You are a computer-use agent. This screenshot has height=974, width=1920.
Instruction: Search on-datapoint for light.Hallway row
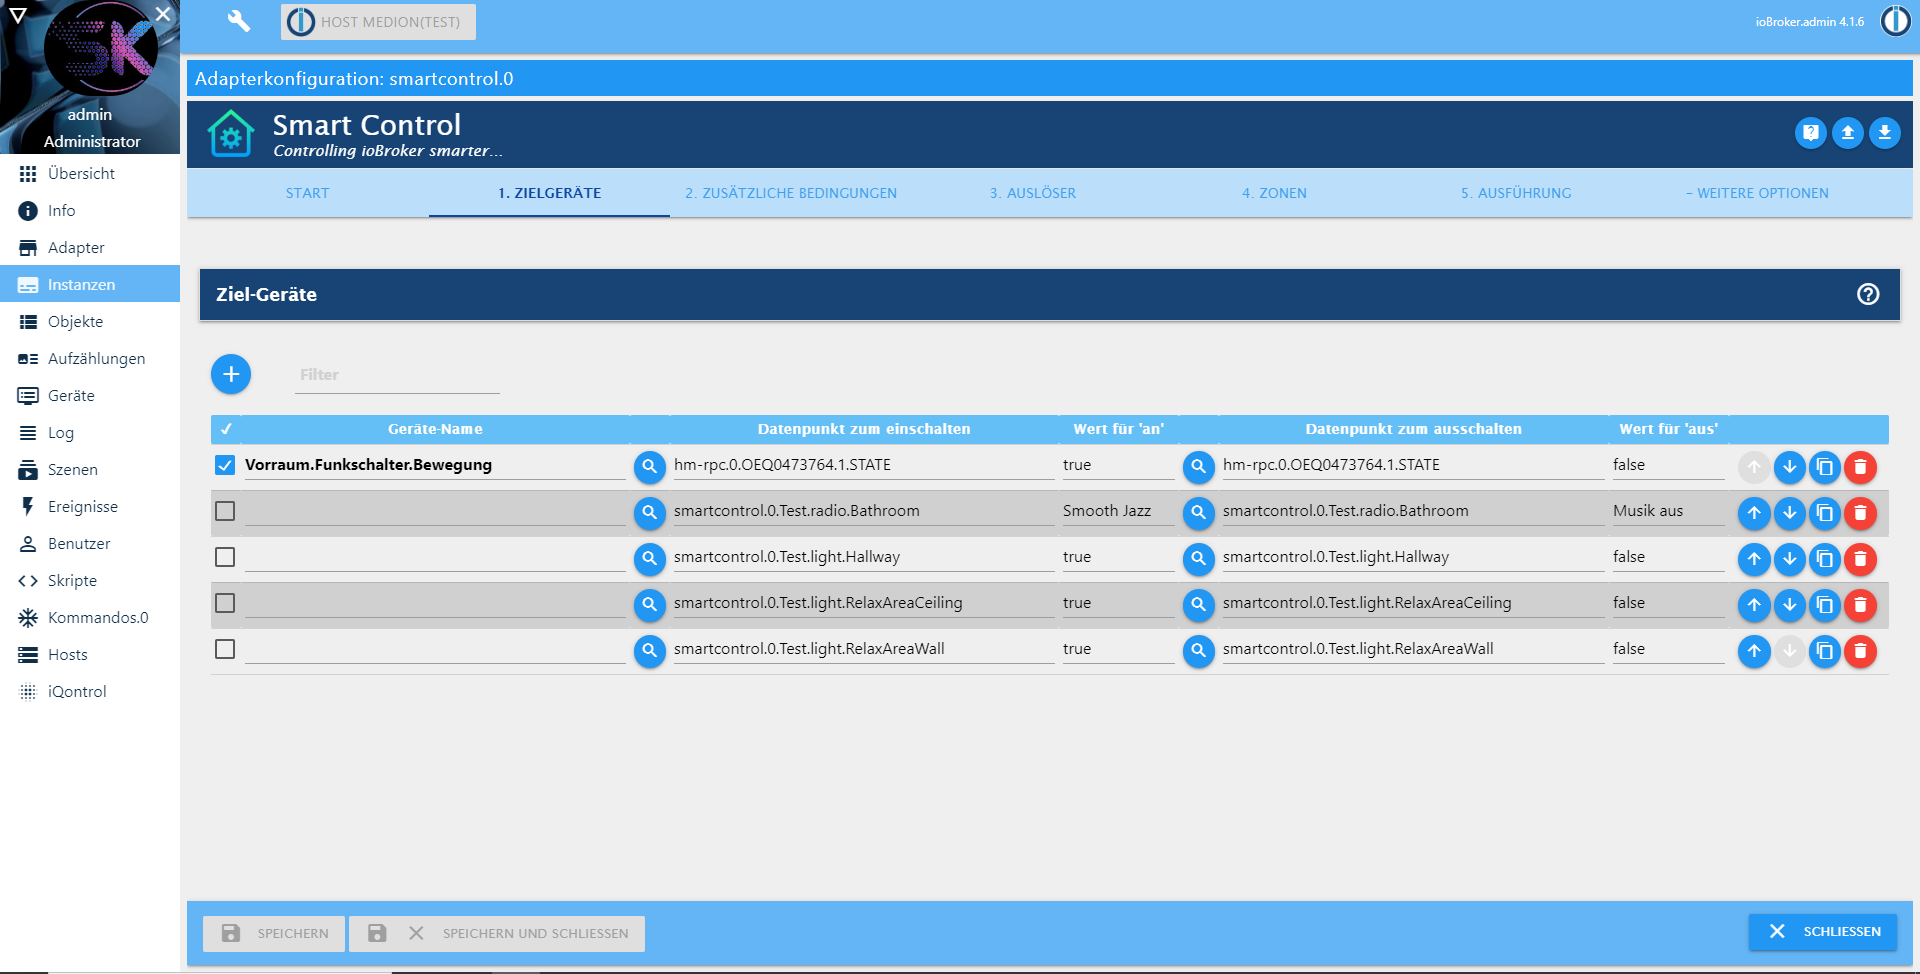(650, 558)
